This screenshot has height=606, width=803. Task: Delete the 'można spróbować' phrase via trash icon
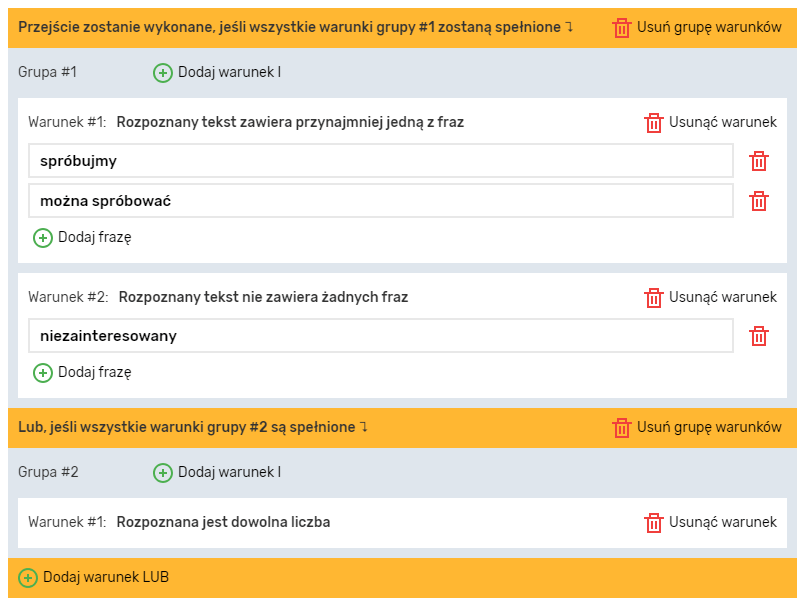click(x=759, y=201)
